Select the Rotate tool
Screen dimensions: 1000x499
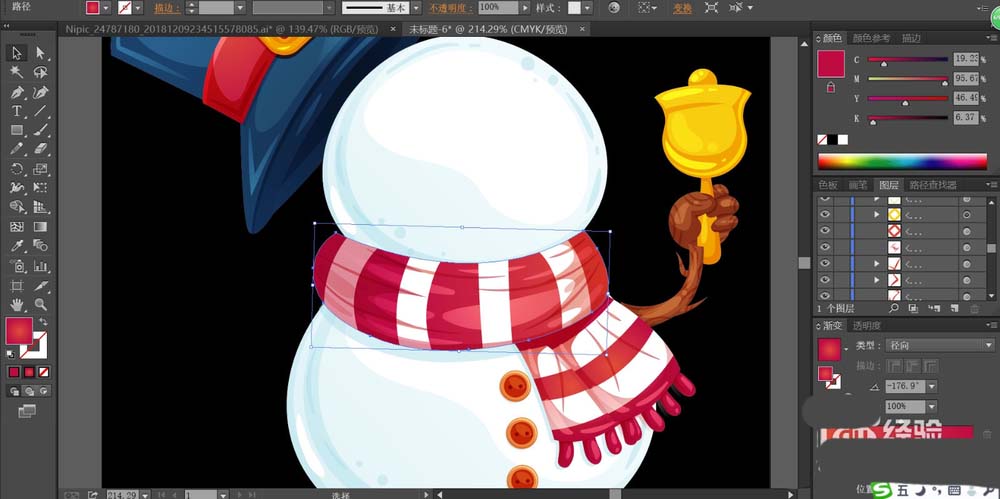click(x=17, y=169)
